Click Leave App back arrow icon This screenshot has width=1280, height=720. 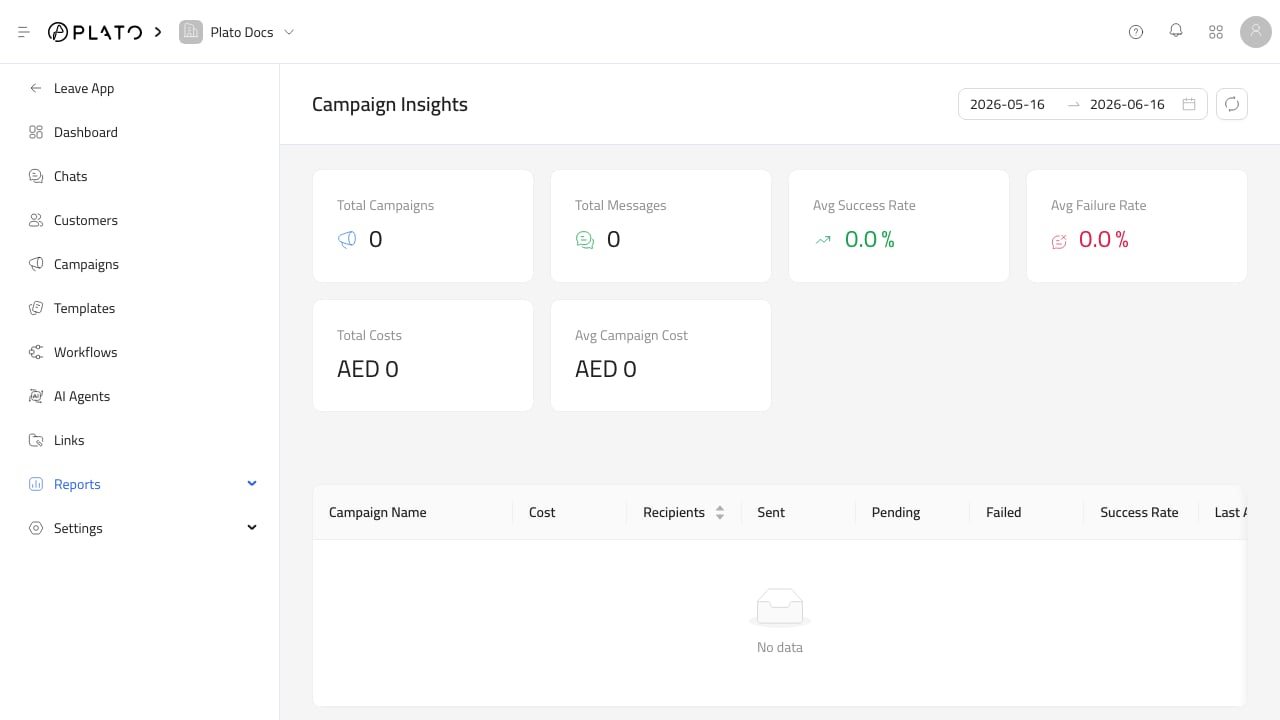coord(36,88)
